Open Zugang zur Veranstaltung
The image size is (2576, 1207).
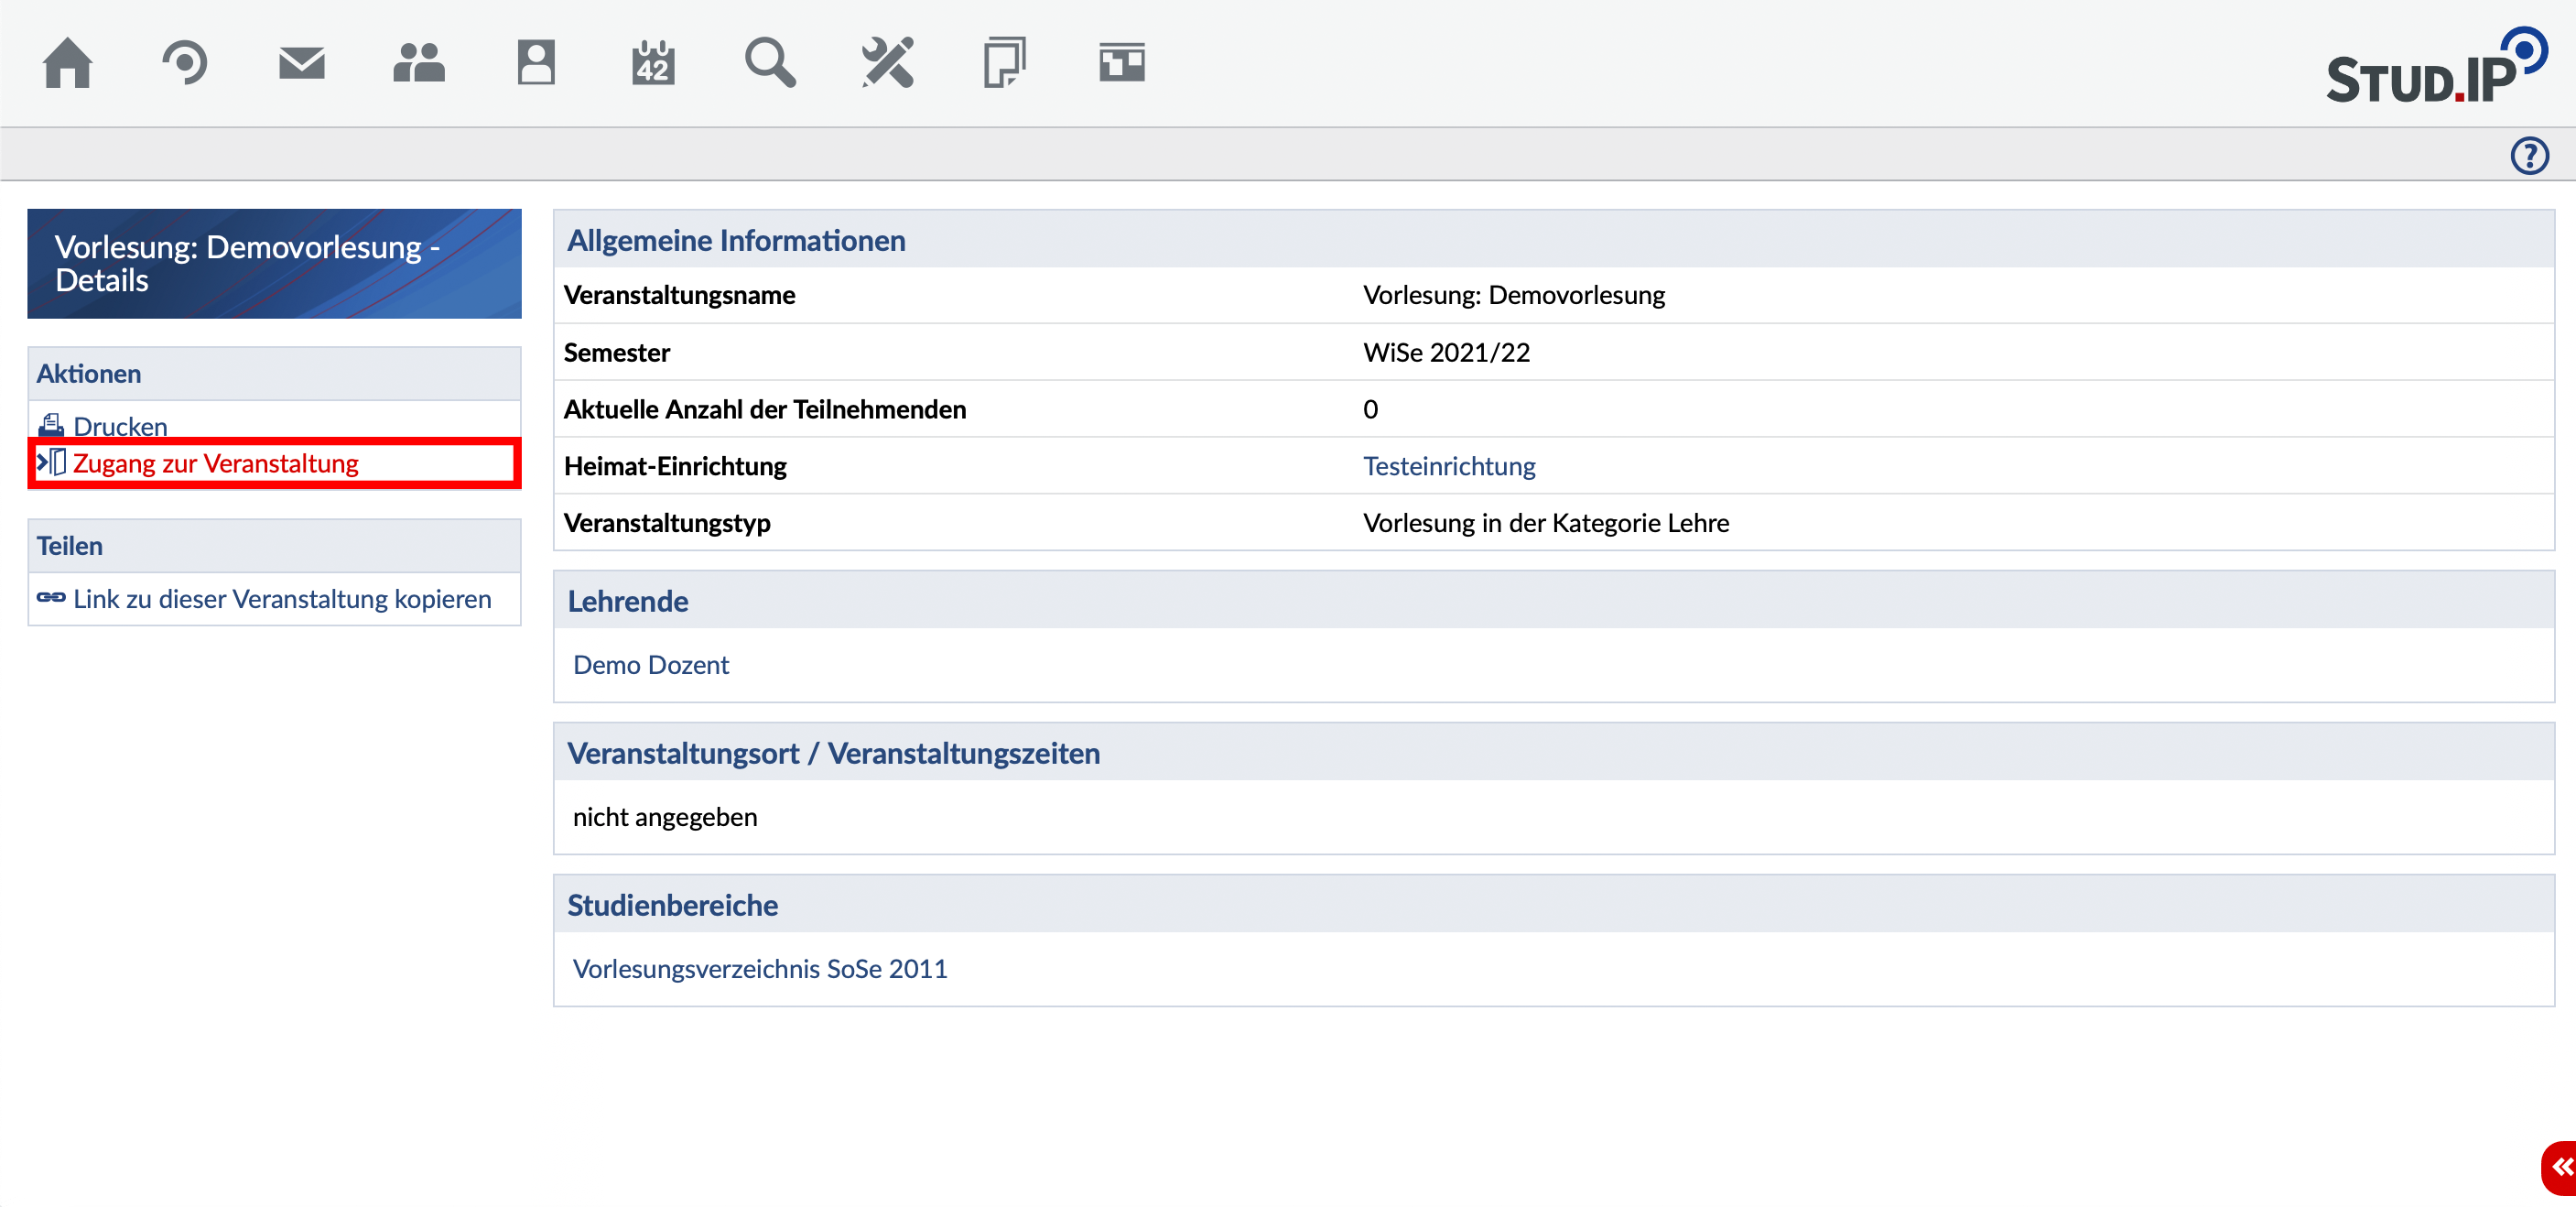click(215, 464)
